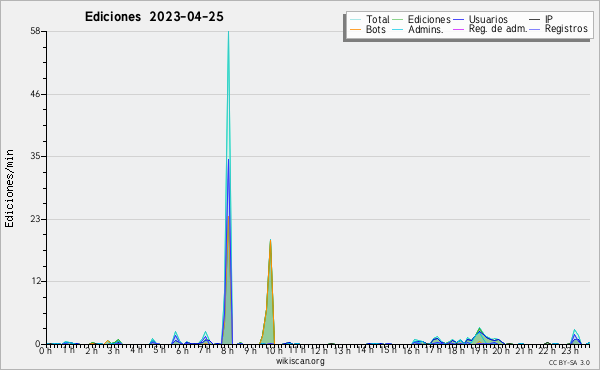Image resolution: width=600 pixels, height=370 pixels.
Task: Click the 'Ediciones' legend entry
Action: pos(429,19)
